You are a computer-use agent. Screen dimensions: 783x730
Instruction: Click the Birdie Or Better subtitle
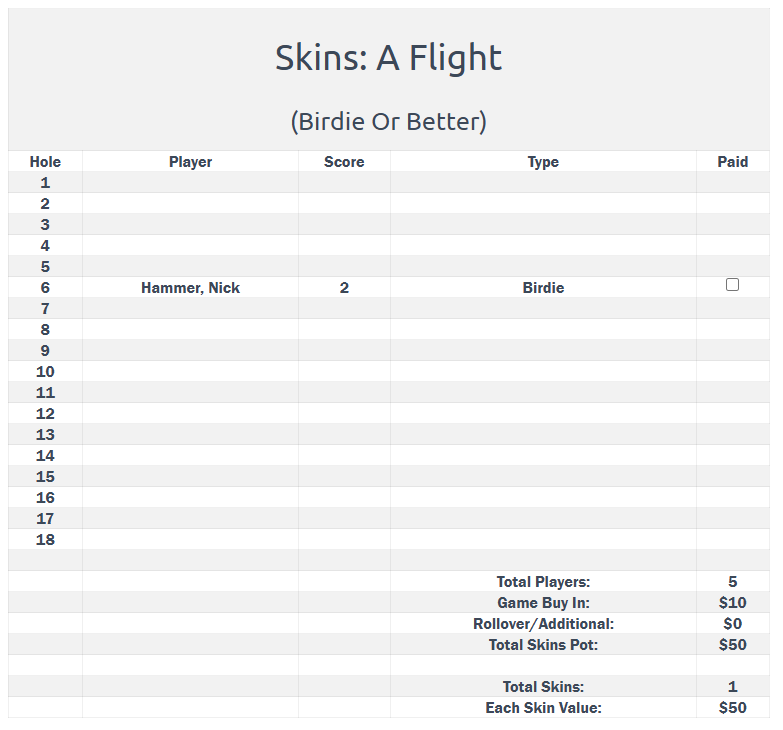pyautogui.click(x=388, y=122)
